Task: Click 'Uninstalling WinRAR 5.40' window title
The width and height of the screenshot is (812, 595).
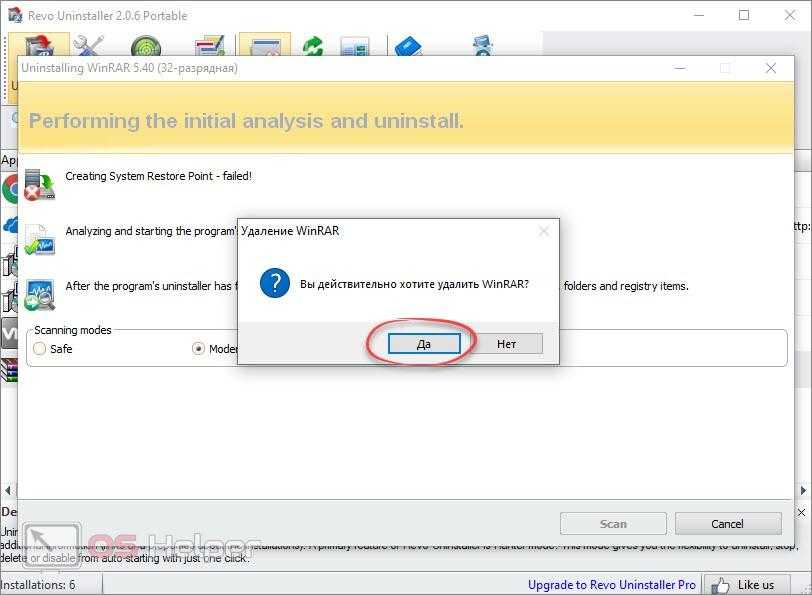Action: coord(129,68)
